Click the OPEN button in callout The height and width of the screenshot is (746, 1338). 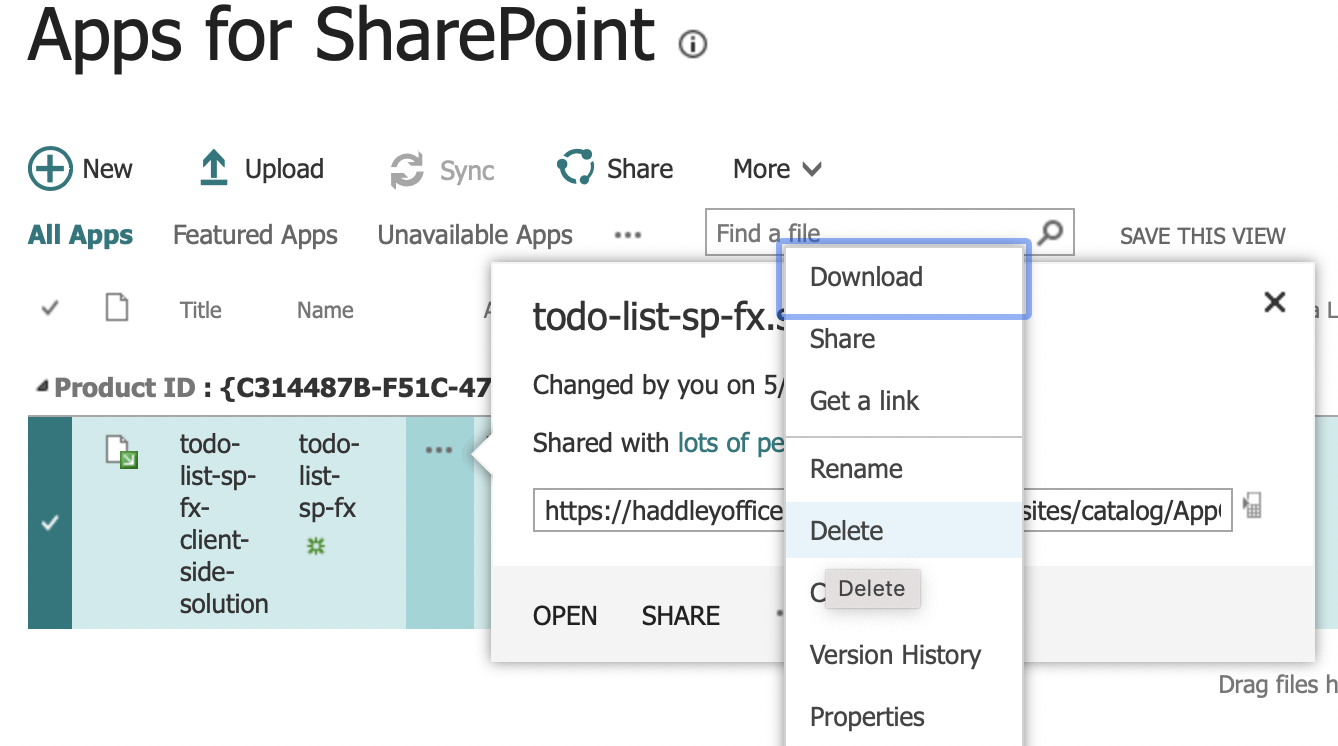point(565,616)
